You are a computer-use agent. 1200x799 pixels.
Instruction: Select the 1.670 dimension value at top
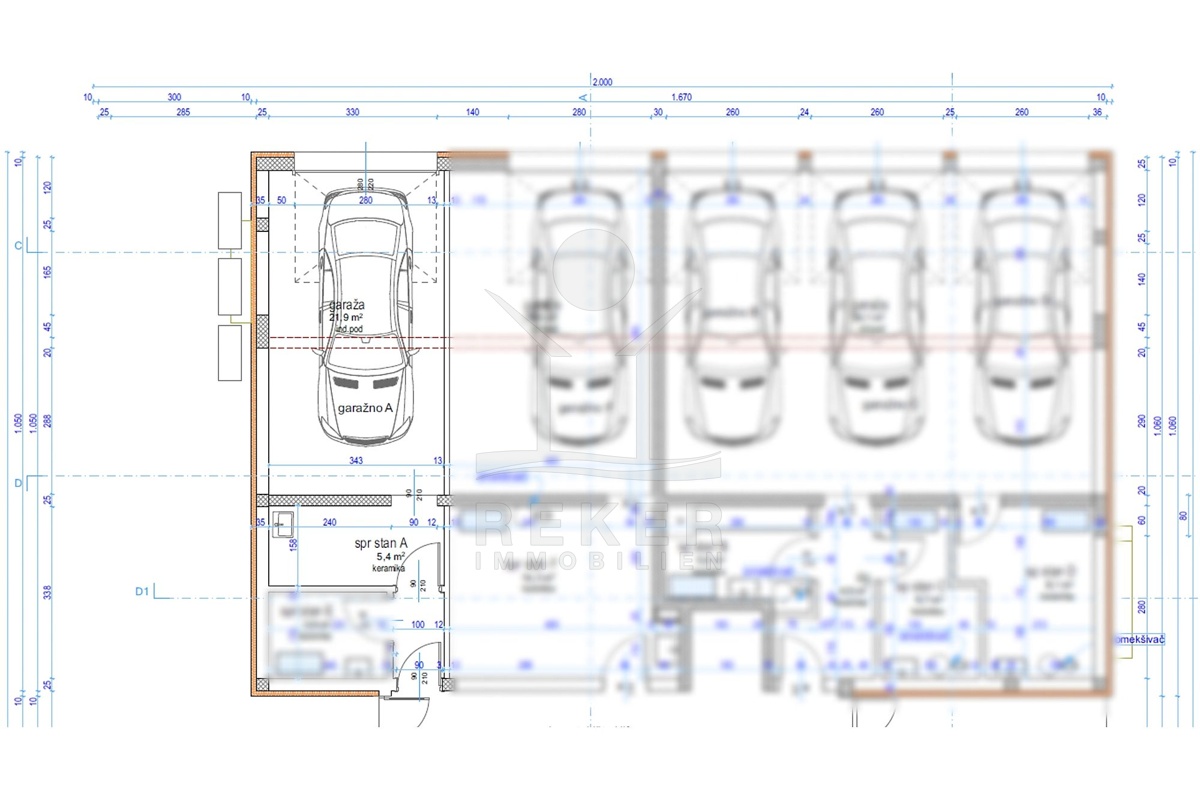tap(682, 98)
